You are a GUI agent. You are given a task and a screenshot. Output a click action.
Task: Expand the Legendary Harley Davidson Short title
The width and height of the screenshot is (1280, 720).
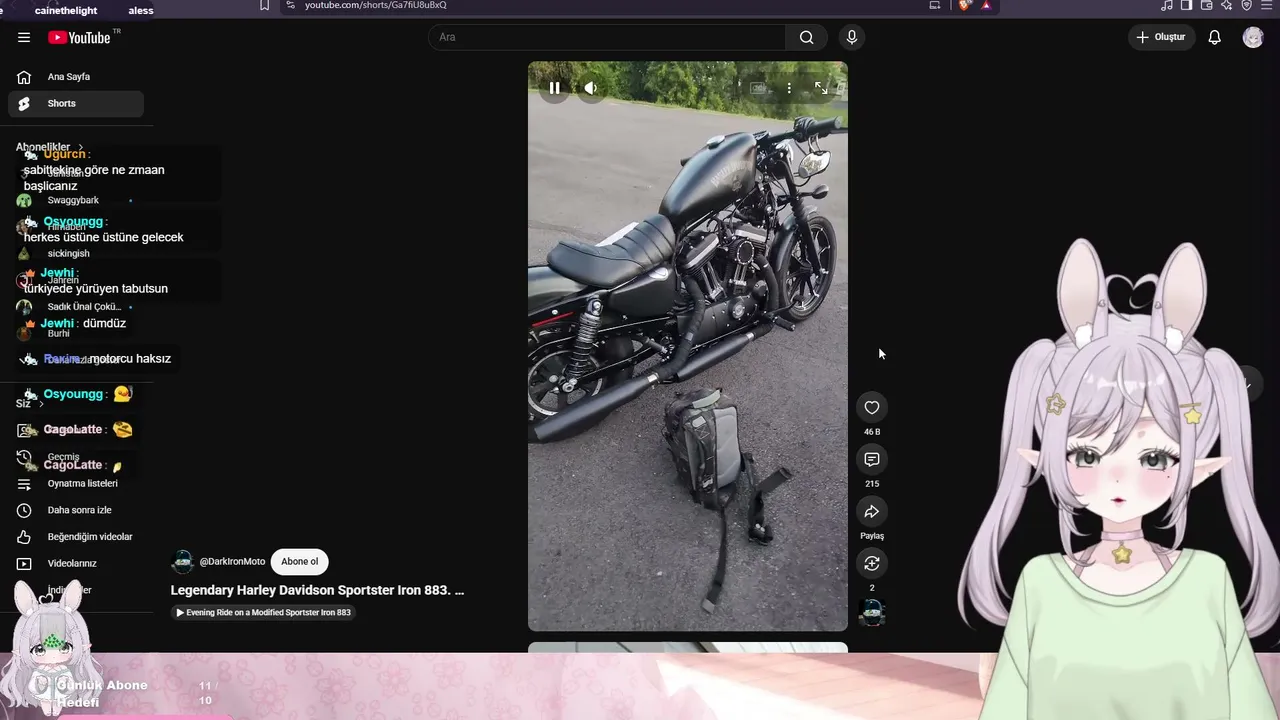click(317, 590)
